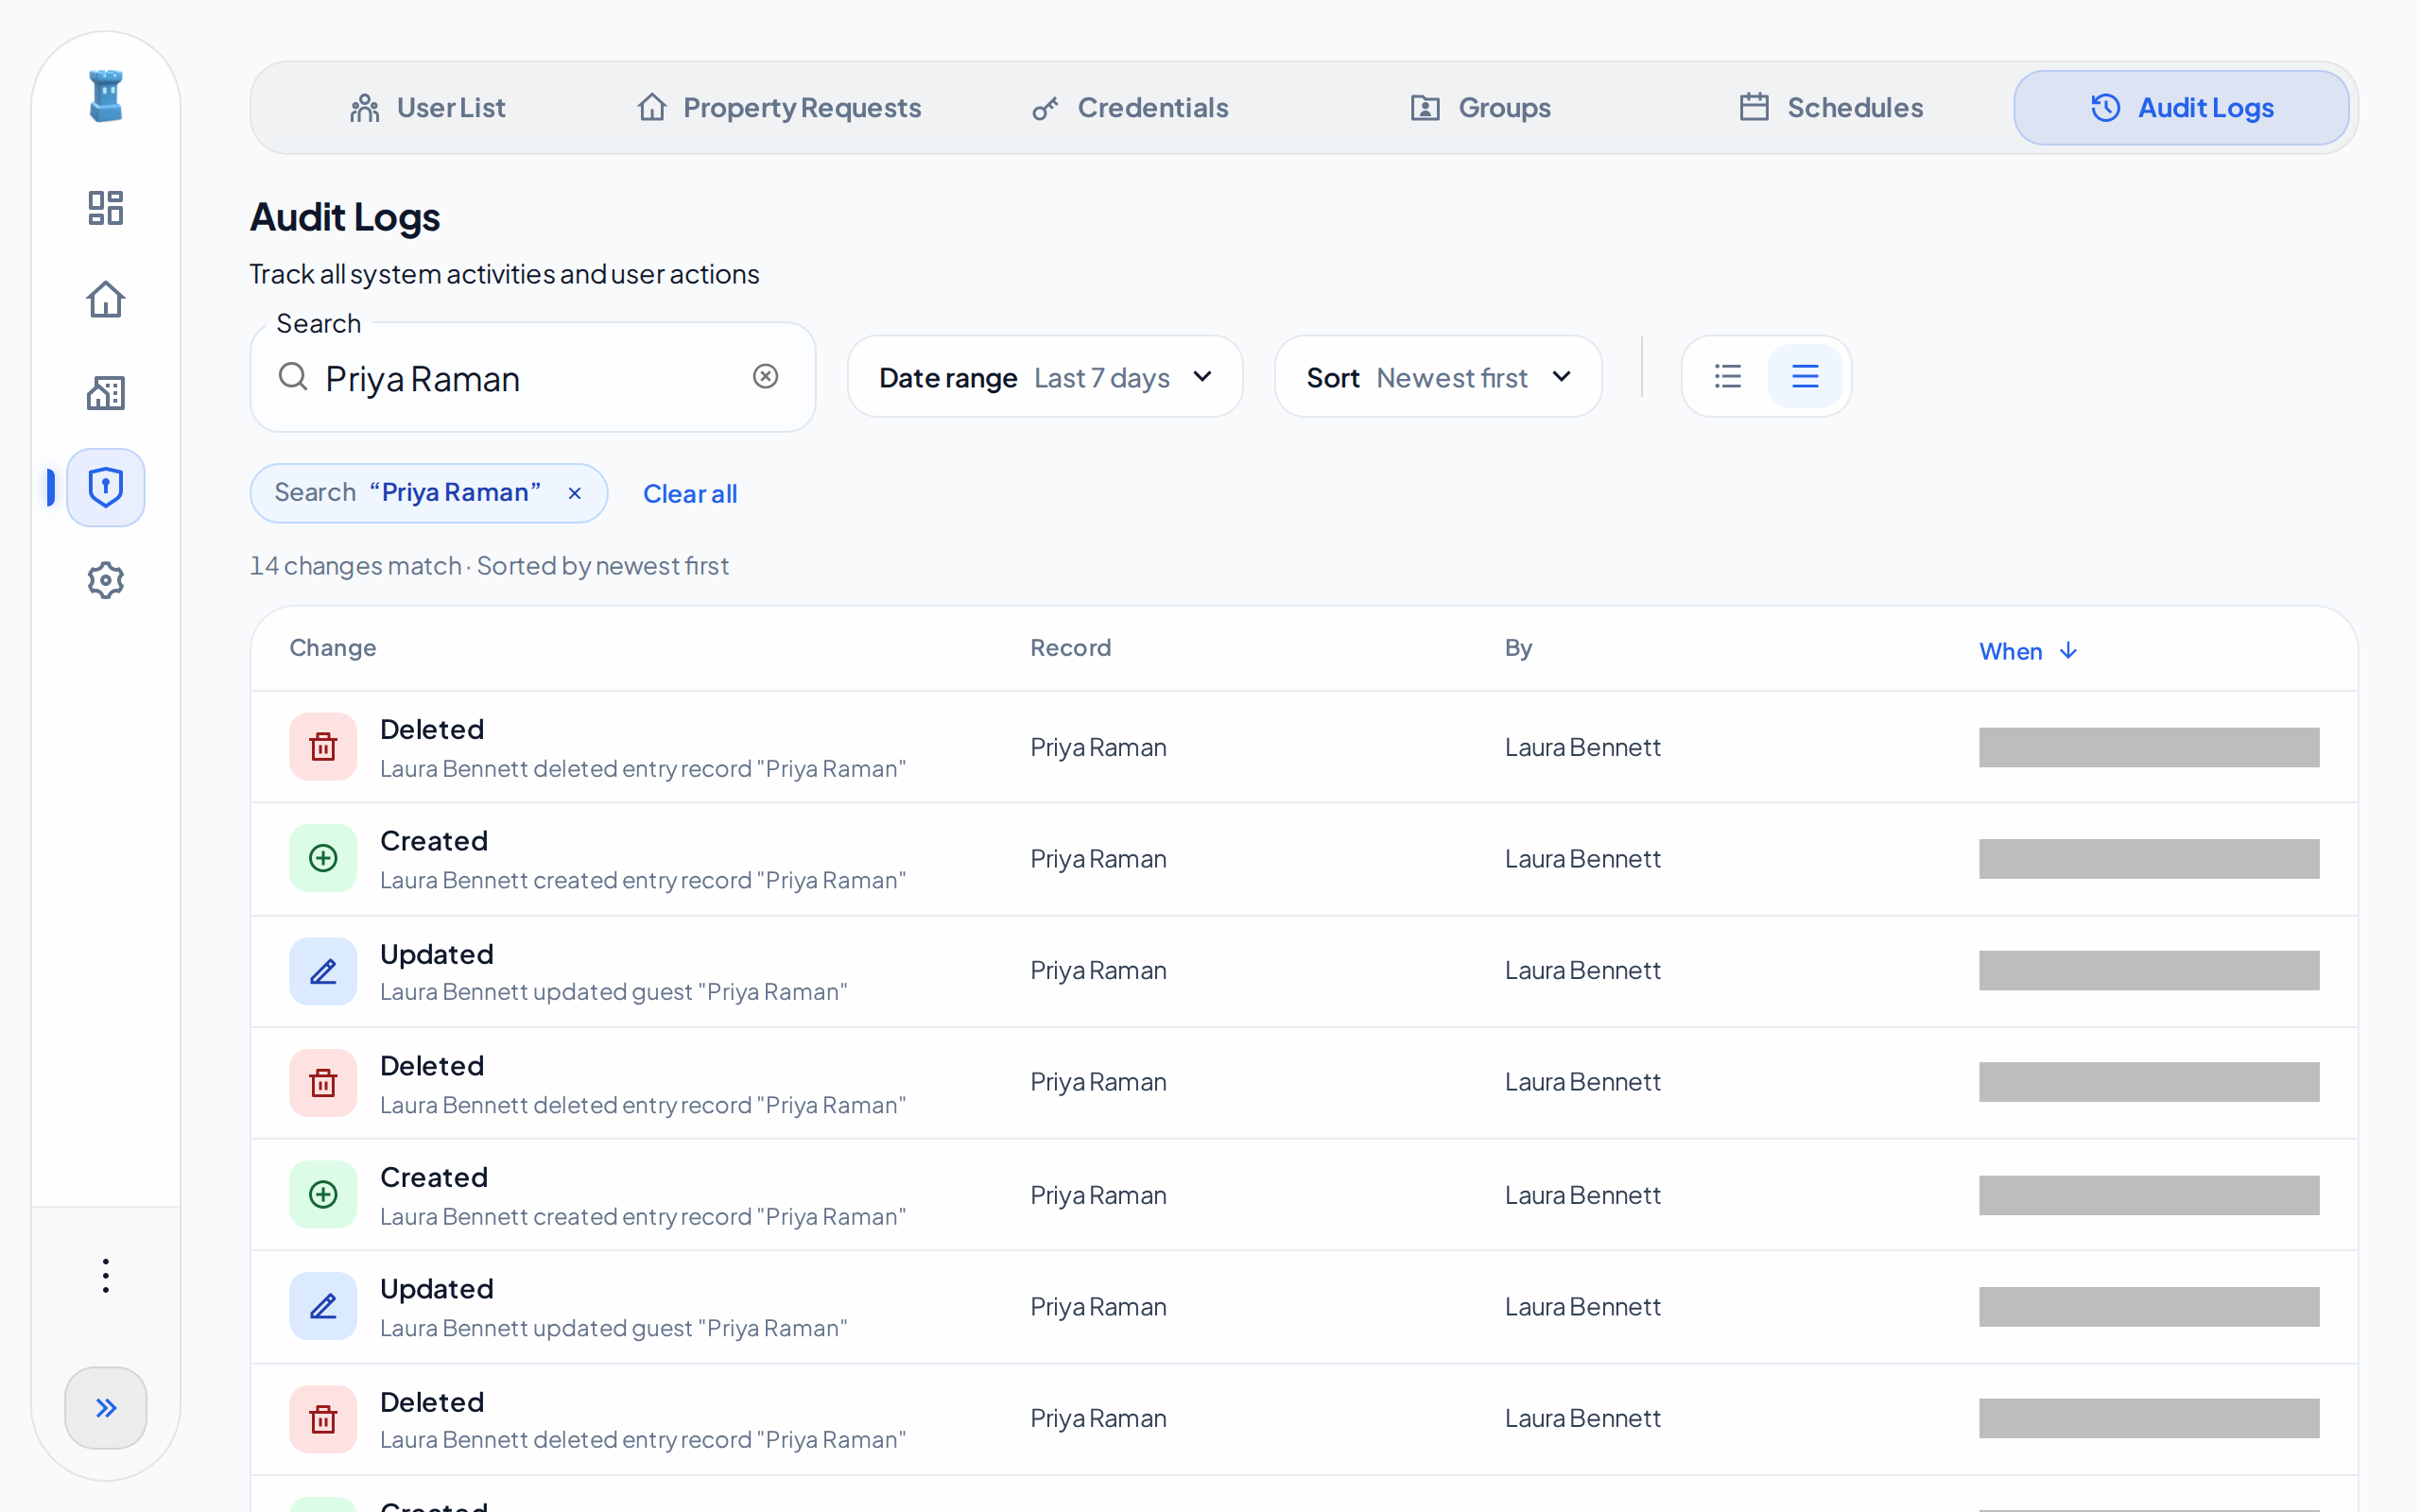Open the three-dot more menu in the sidebar
This screenshot has height=1512, width=2420.
coord(106,1275)
